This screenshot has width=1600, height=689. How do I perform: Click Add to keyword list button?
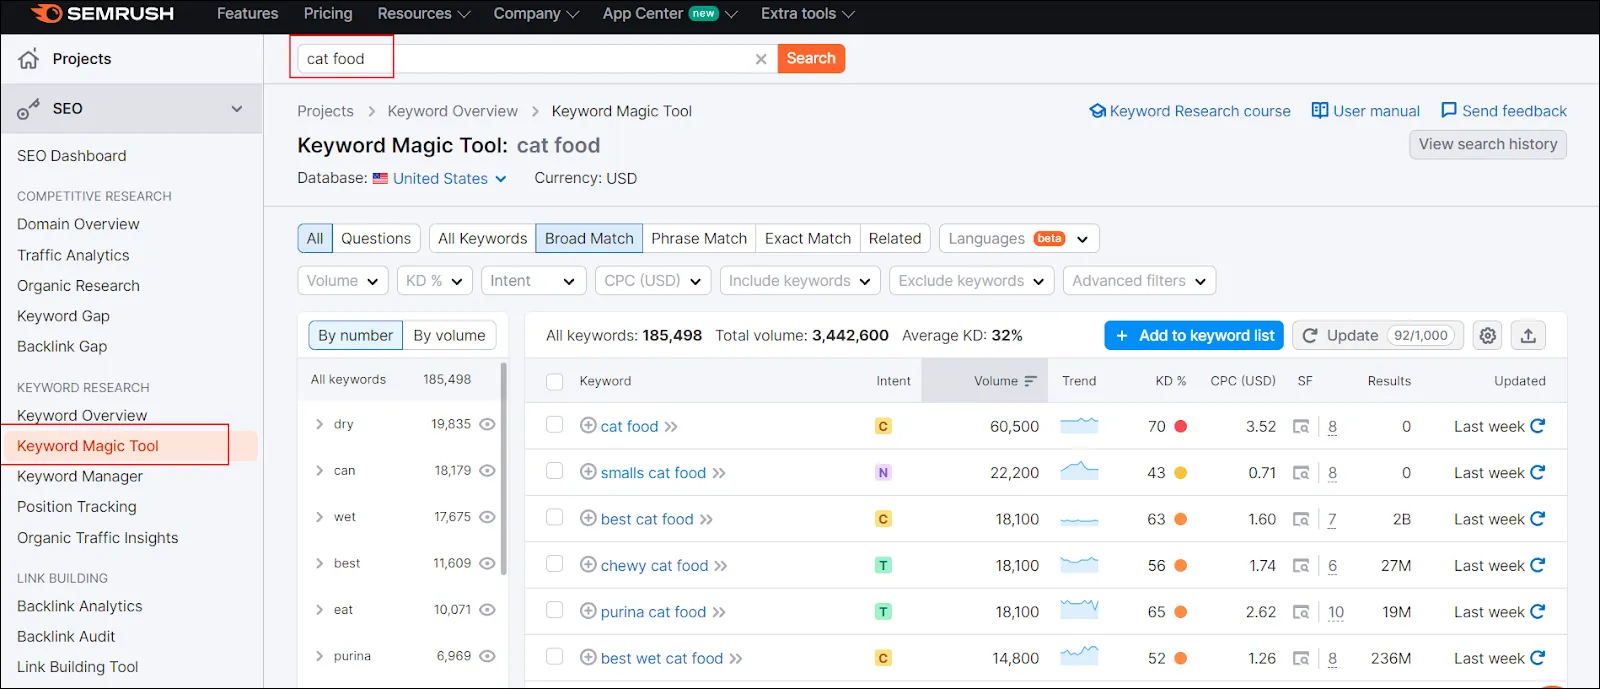click(x=1194, y=336)
